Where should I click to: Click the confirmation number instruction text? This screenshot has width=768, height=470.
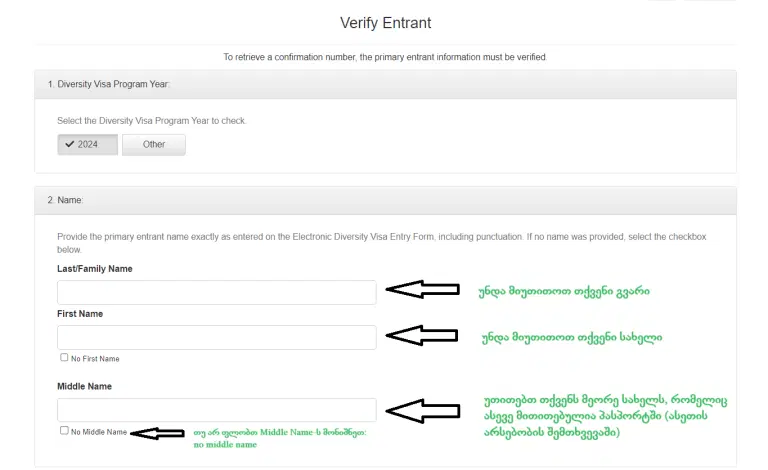385,57
